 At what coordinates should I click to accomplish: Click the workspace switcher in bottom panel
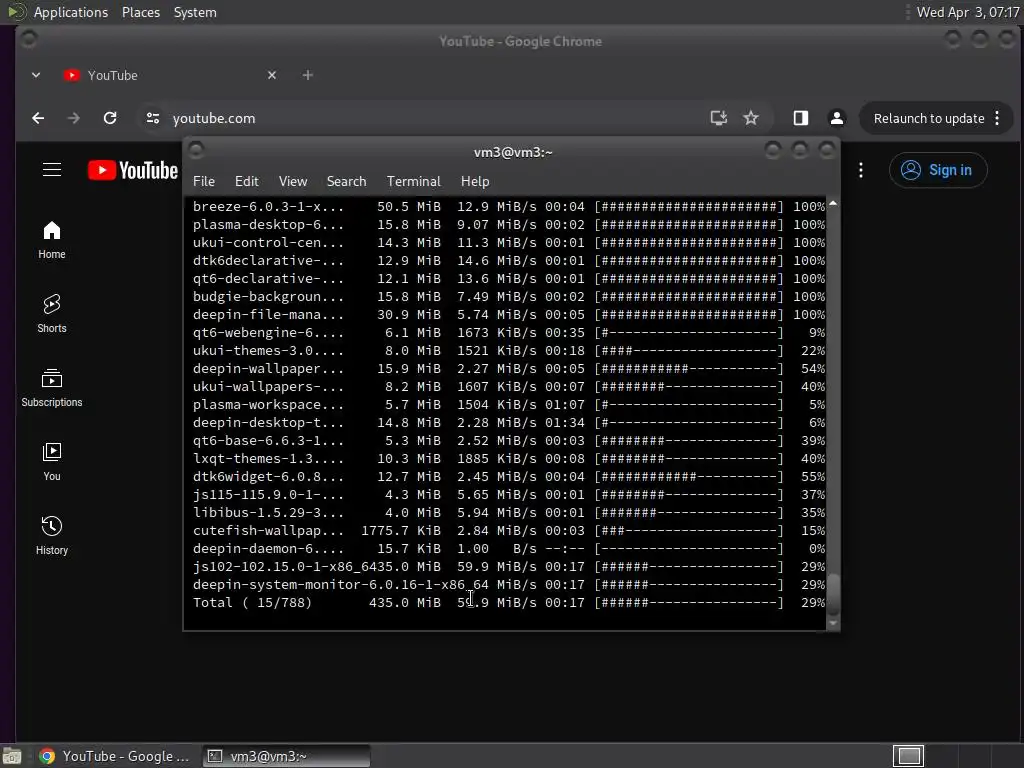(x=908, y=756)
